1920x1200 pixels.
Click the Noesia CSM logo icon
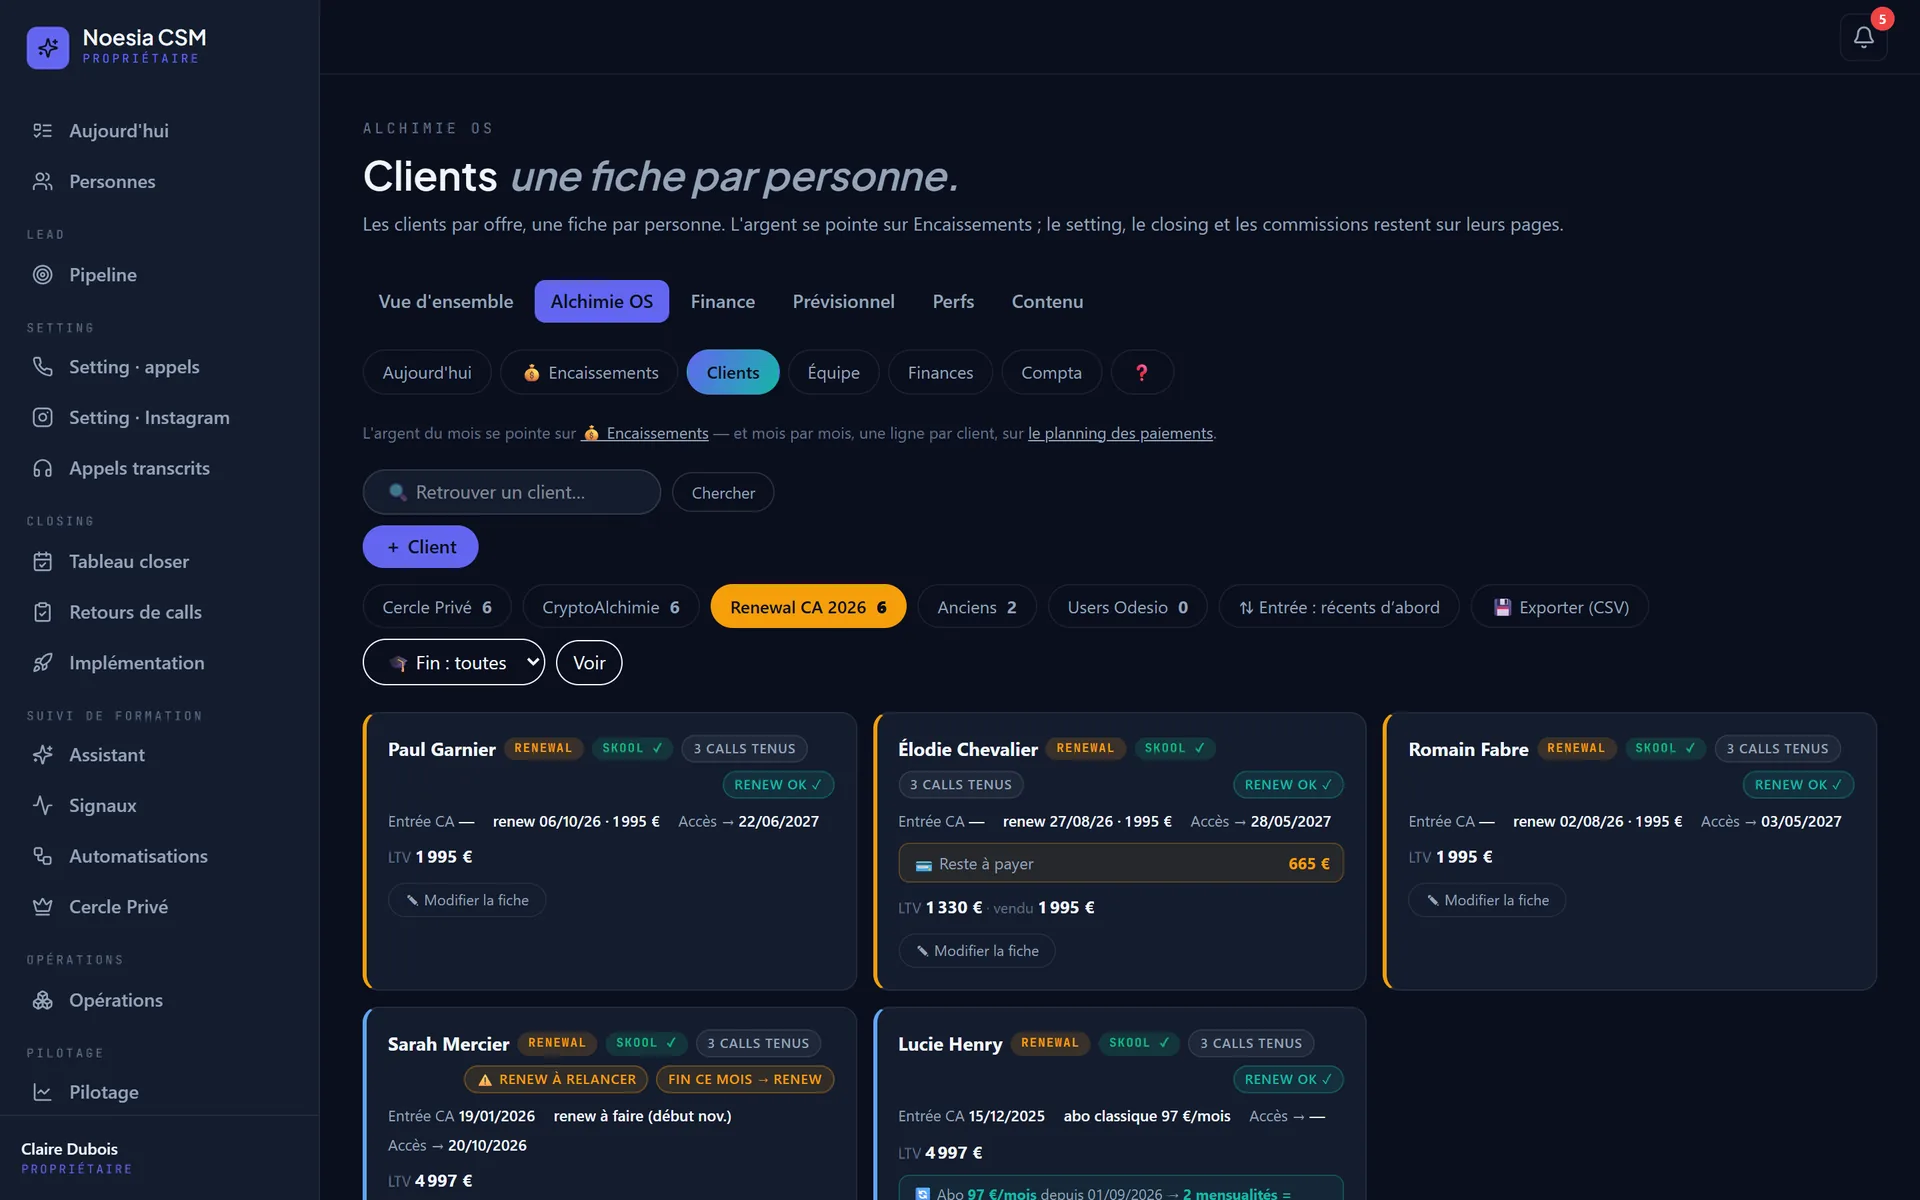point(48,47)
